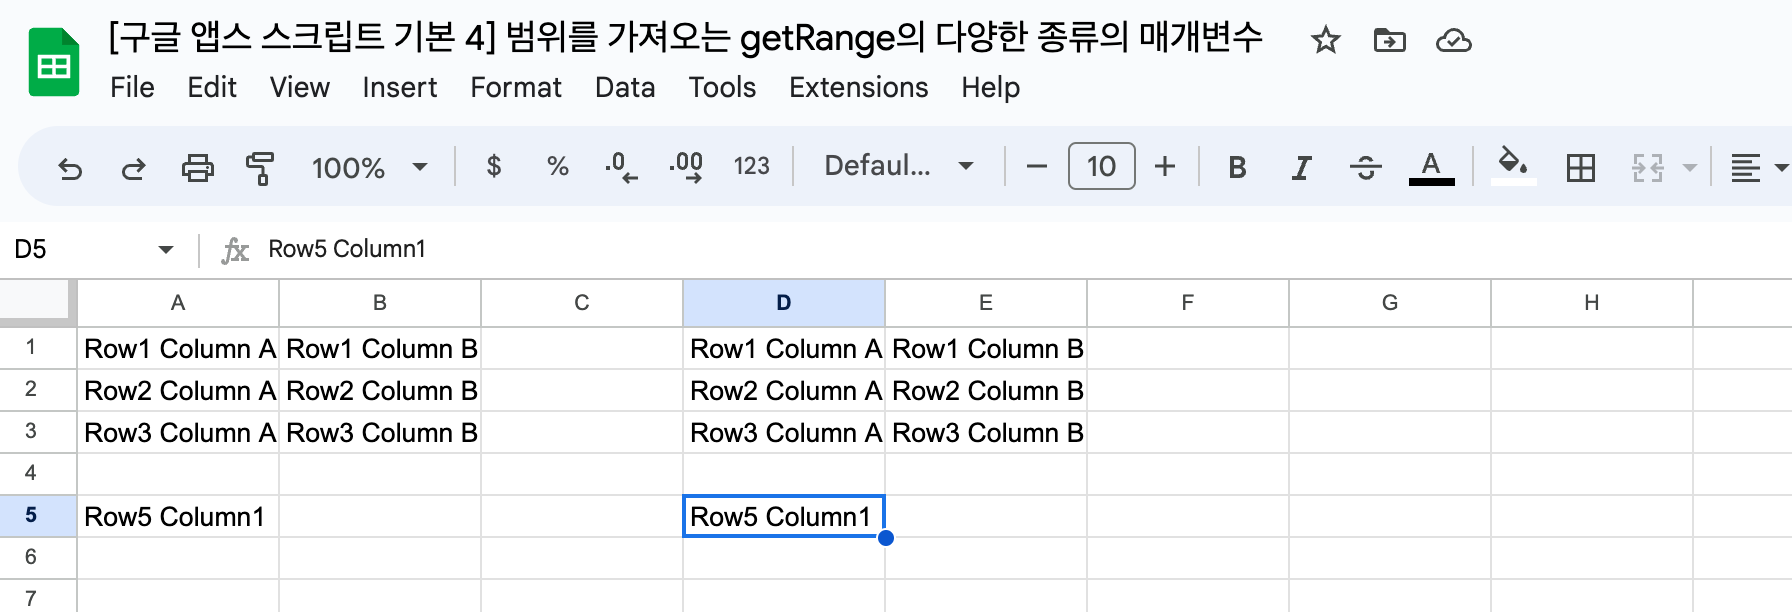Screen dimensions: 1792x612
Task: Open more number formats 123
Action: [751, 166]
